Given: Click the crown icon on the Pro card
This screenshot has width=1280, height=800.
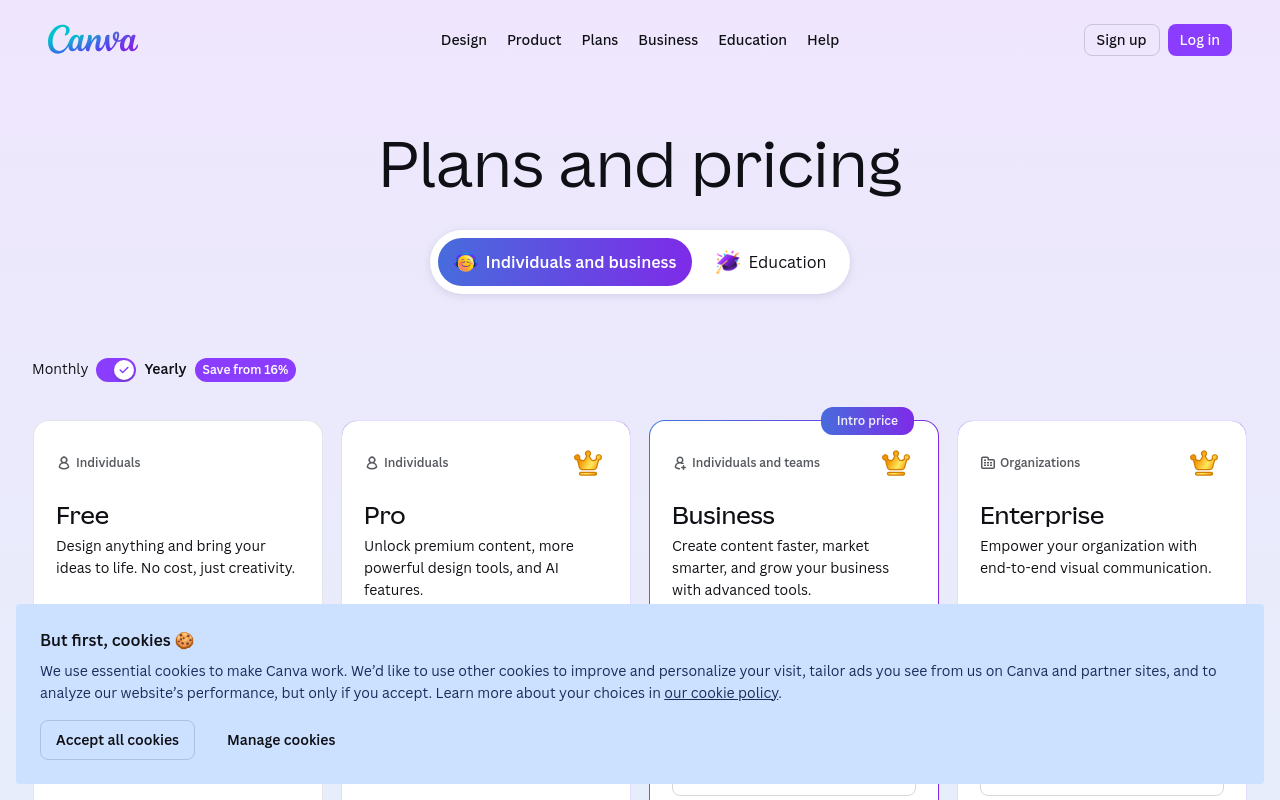Looking at the screenshot, I should point(587,462).
